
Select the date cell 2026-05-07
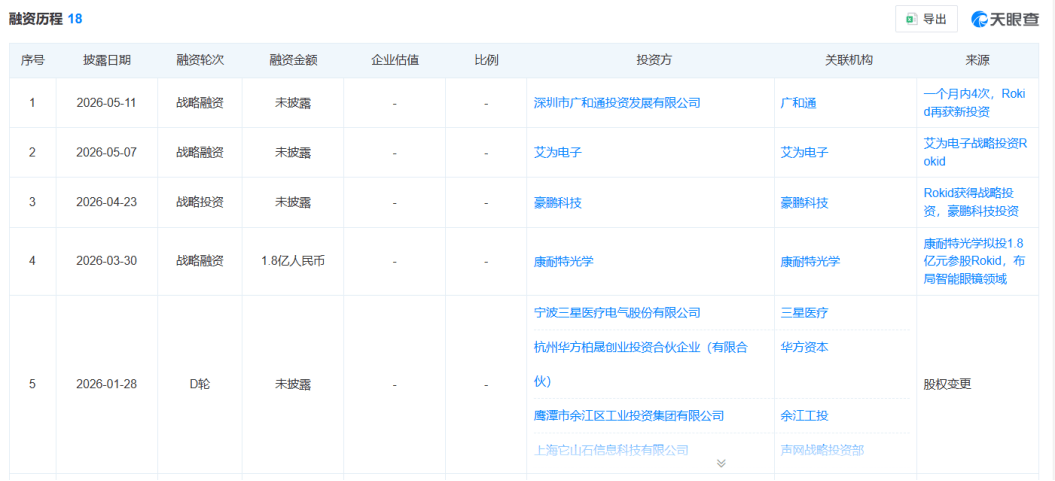(x=106, y=153)
